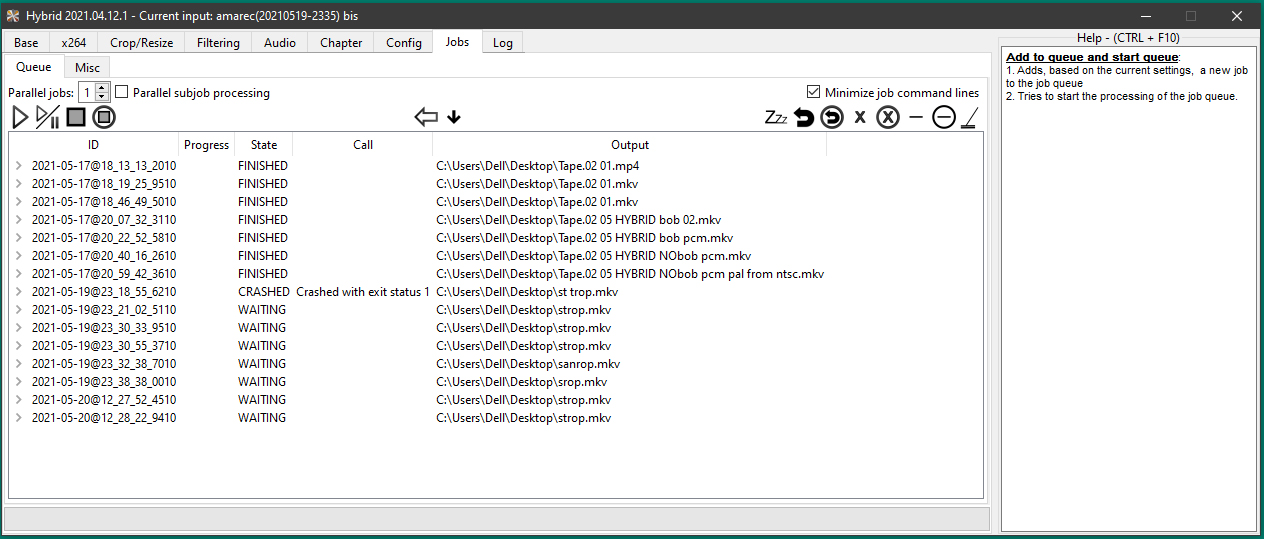
Task: Select output 'Tape.02 05 HYBRID bob pcm.mkv'
Action: tap(585, 238)
